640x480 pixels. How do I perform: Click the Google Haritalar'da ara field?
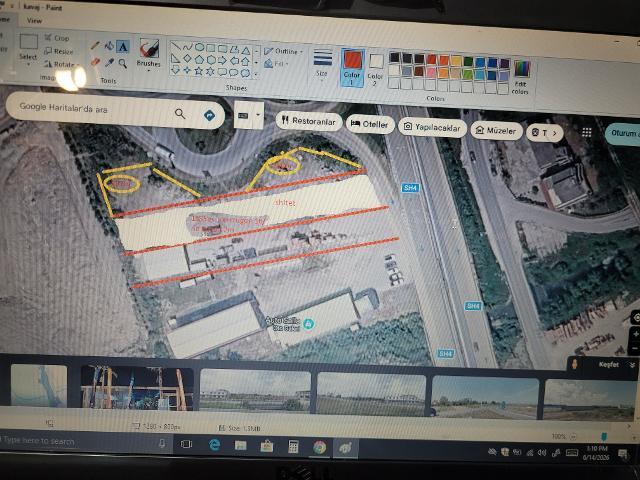coord(92,109)
